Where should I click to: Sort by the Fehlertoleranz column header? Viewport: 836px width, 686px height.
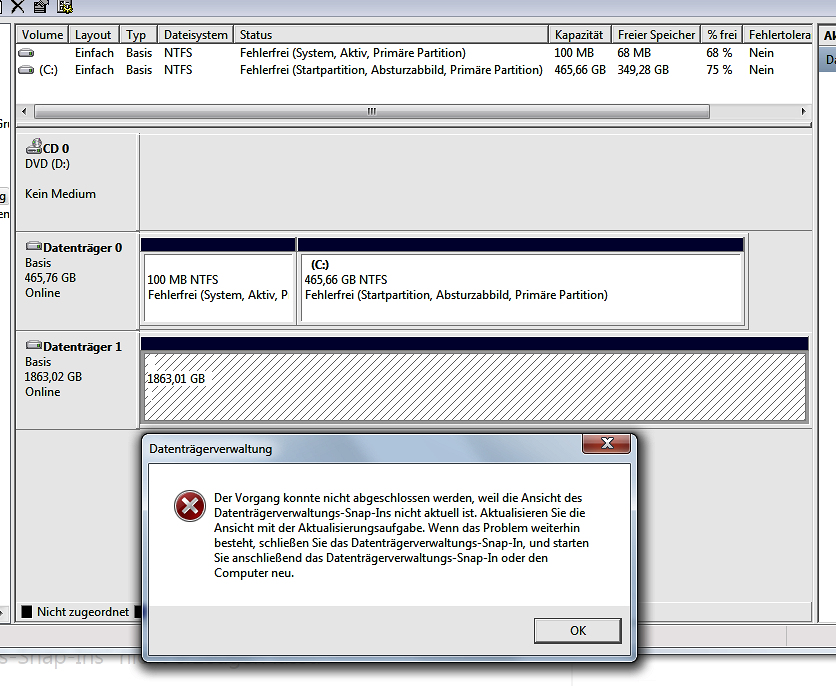pos(777,35)
